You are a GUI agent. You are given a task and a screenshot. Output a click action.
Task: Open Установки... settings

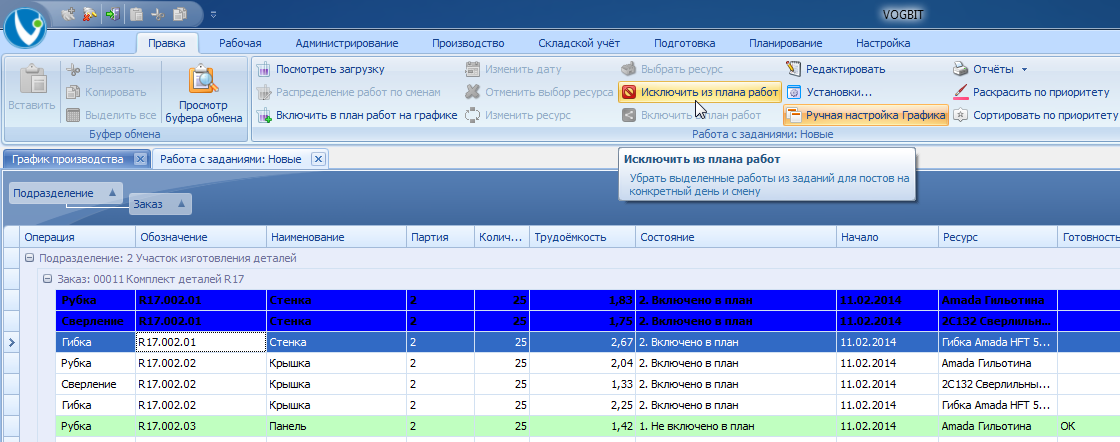click(x=829, y=92)
